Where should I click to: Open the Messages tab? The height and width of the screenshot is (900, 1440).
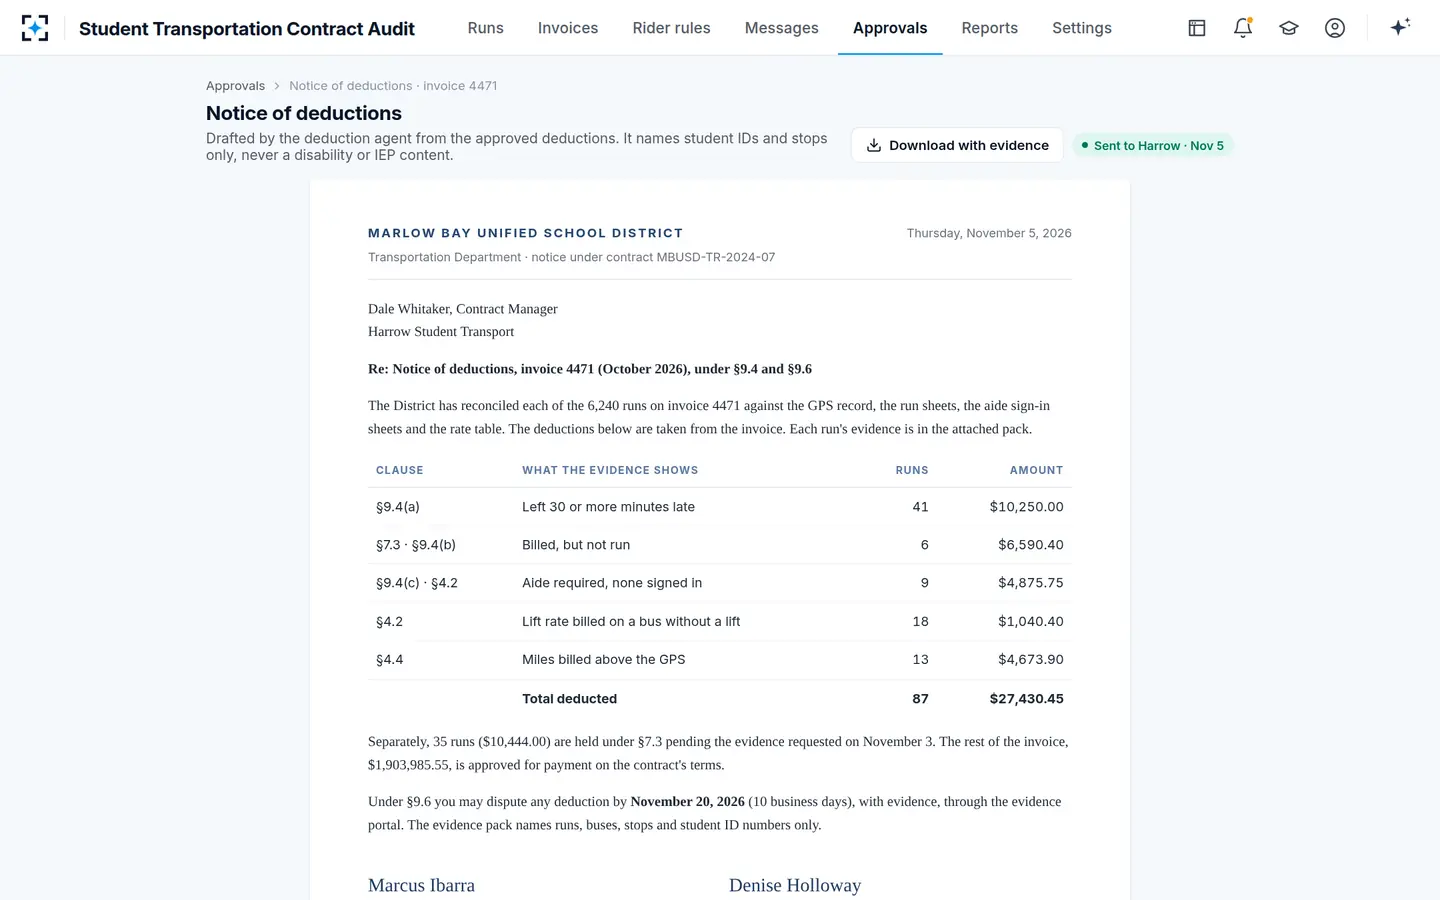[x=782, y=28]
